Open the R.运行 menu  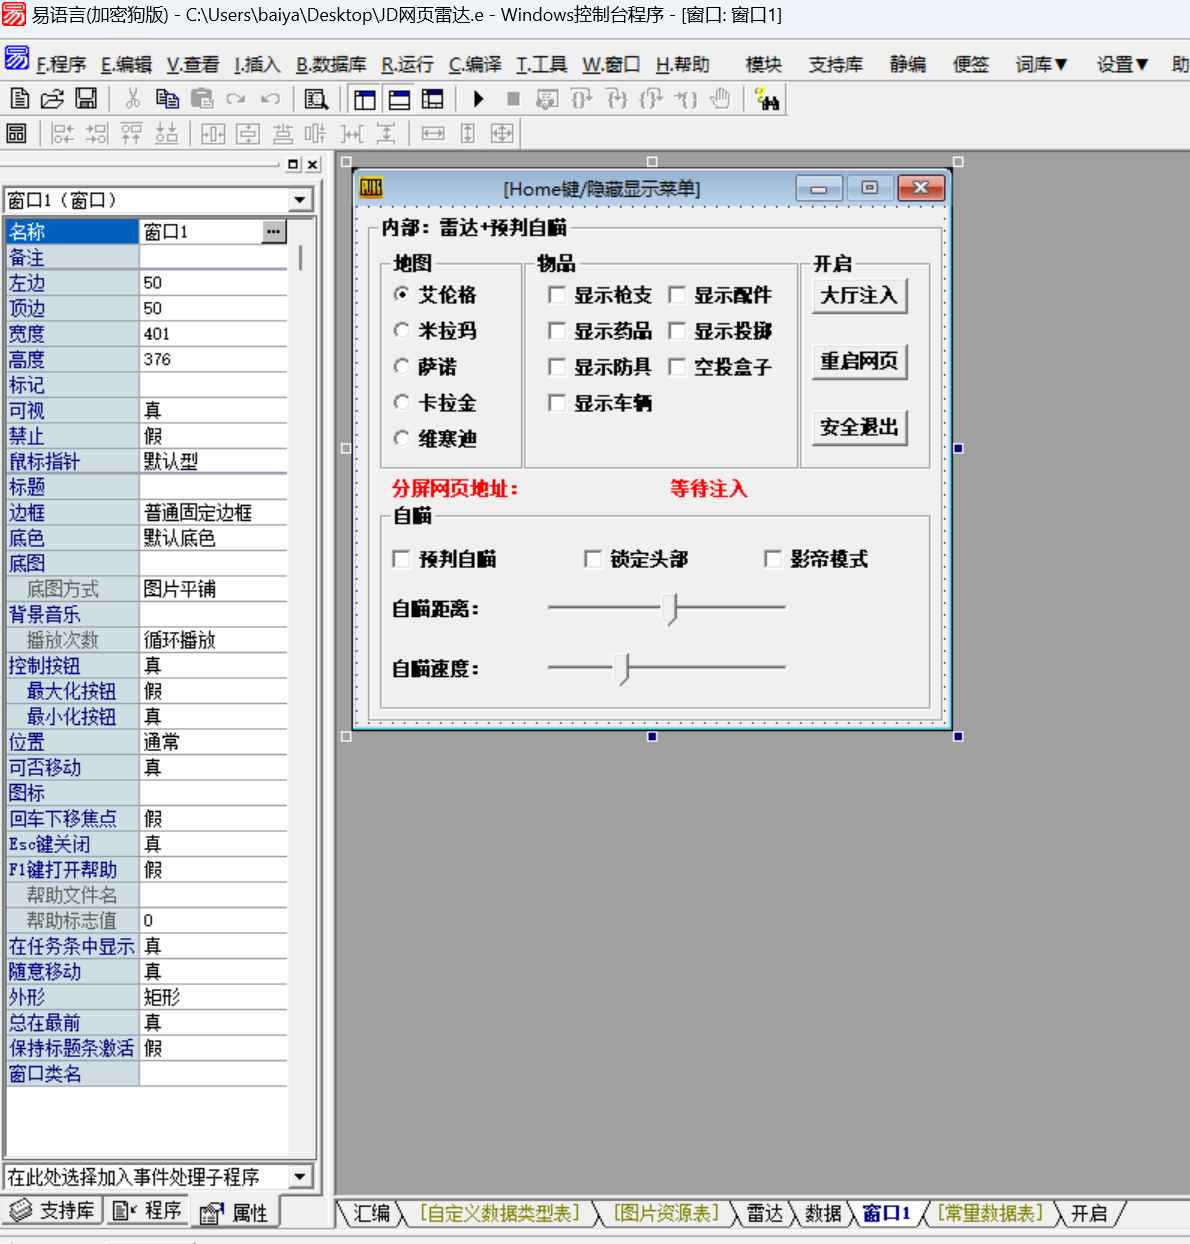pos(407,65)
